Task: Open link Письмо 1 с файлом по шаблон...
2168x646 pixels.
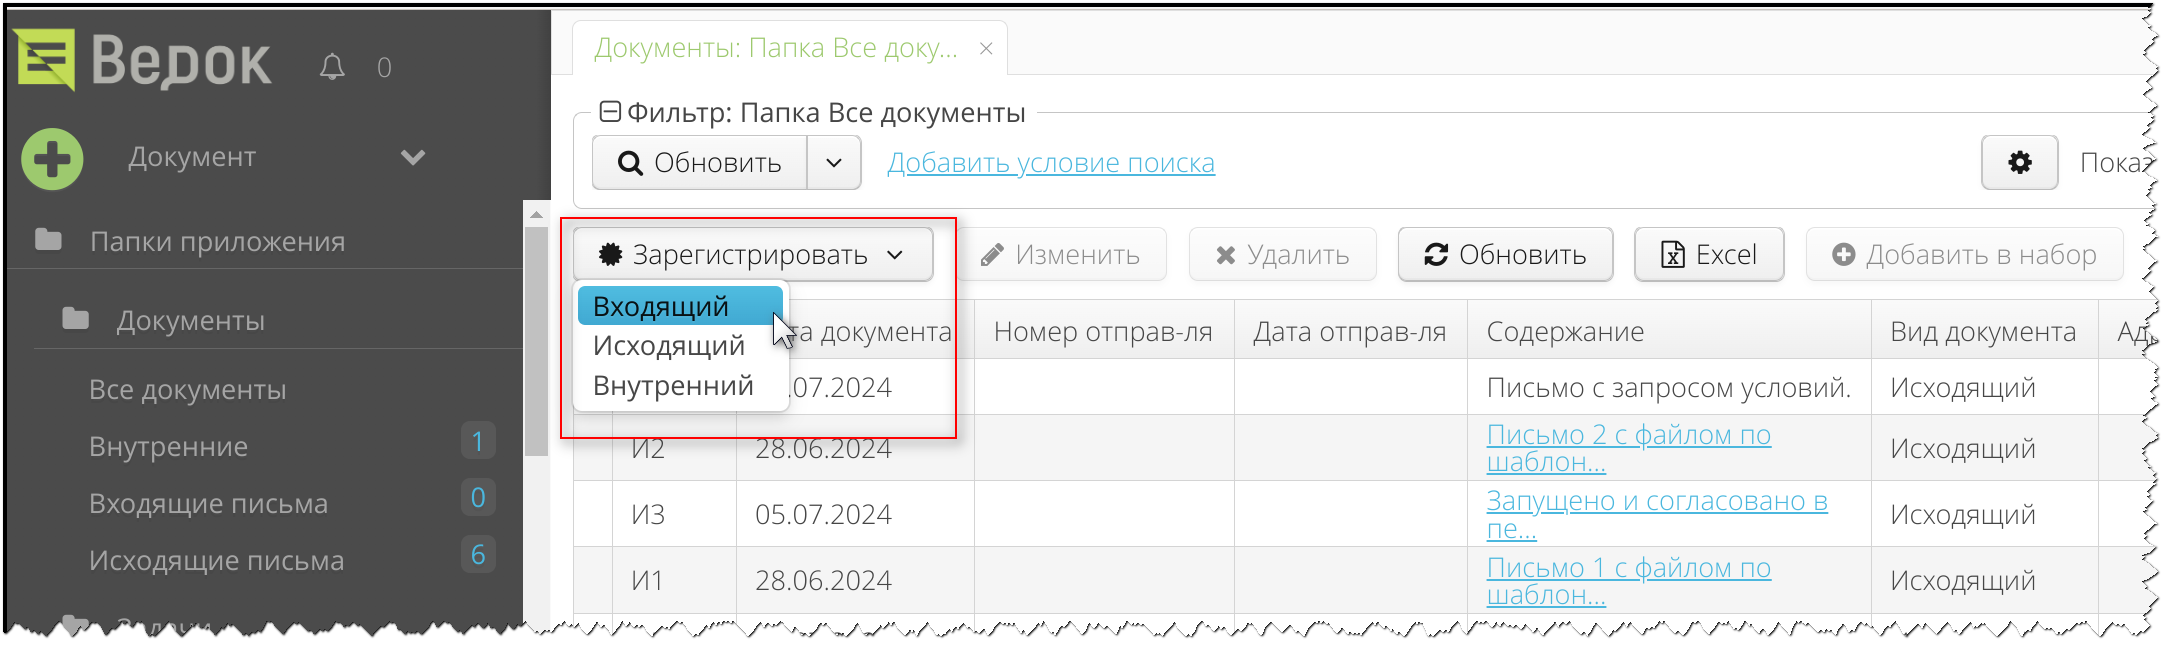Action: [1628, 581]
